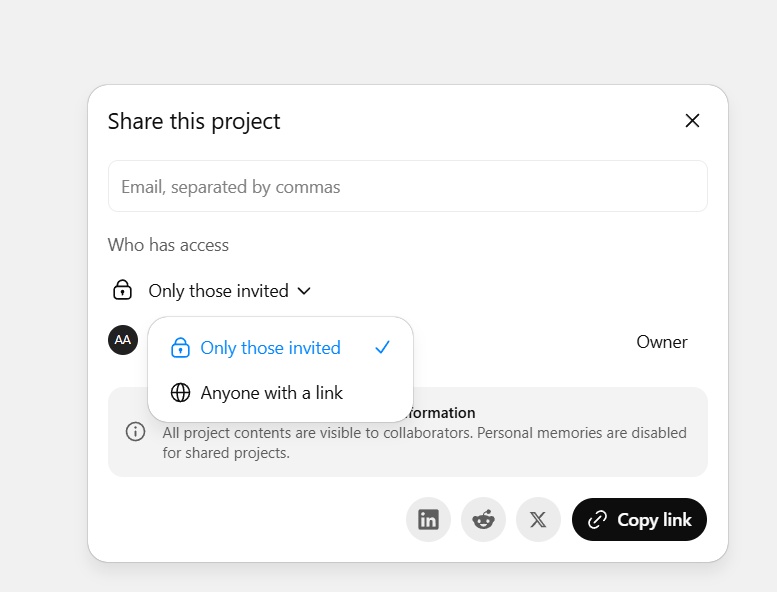This screenshot has height=592, width=777.
Task: Focus the Email, separated by commas field
Action: pos(407,187)
